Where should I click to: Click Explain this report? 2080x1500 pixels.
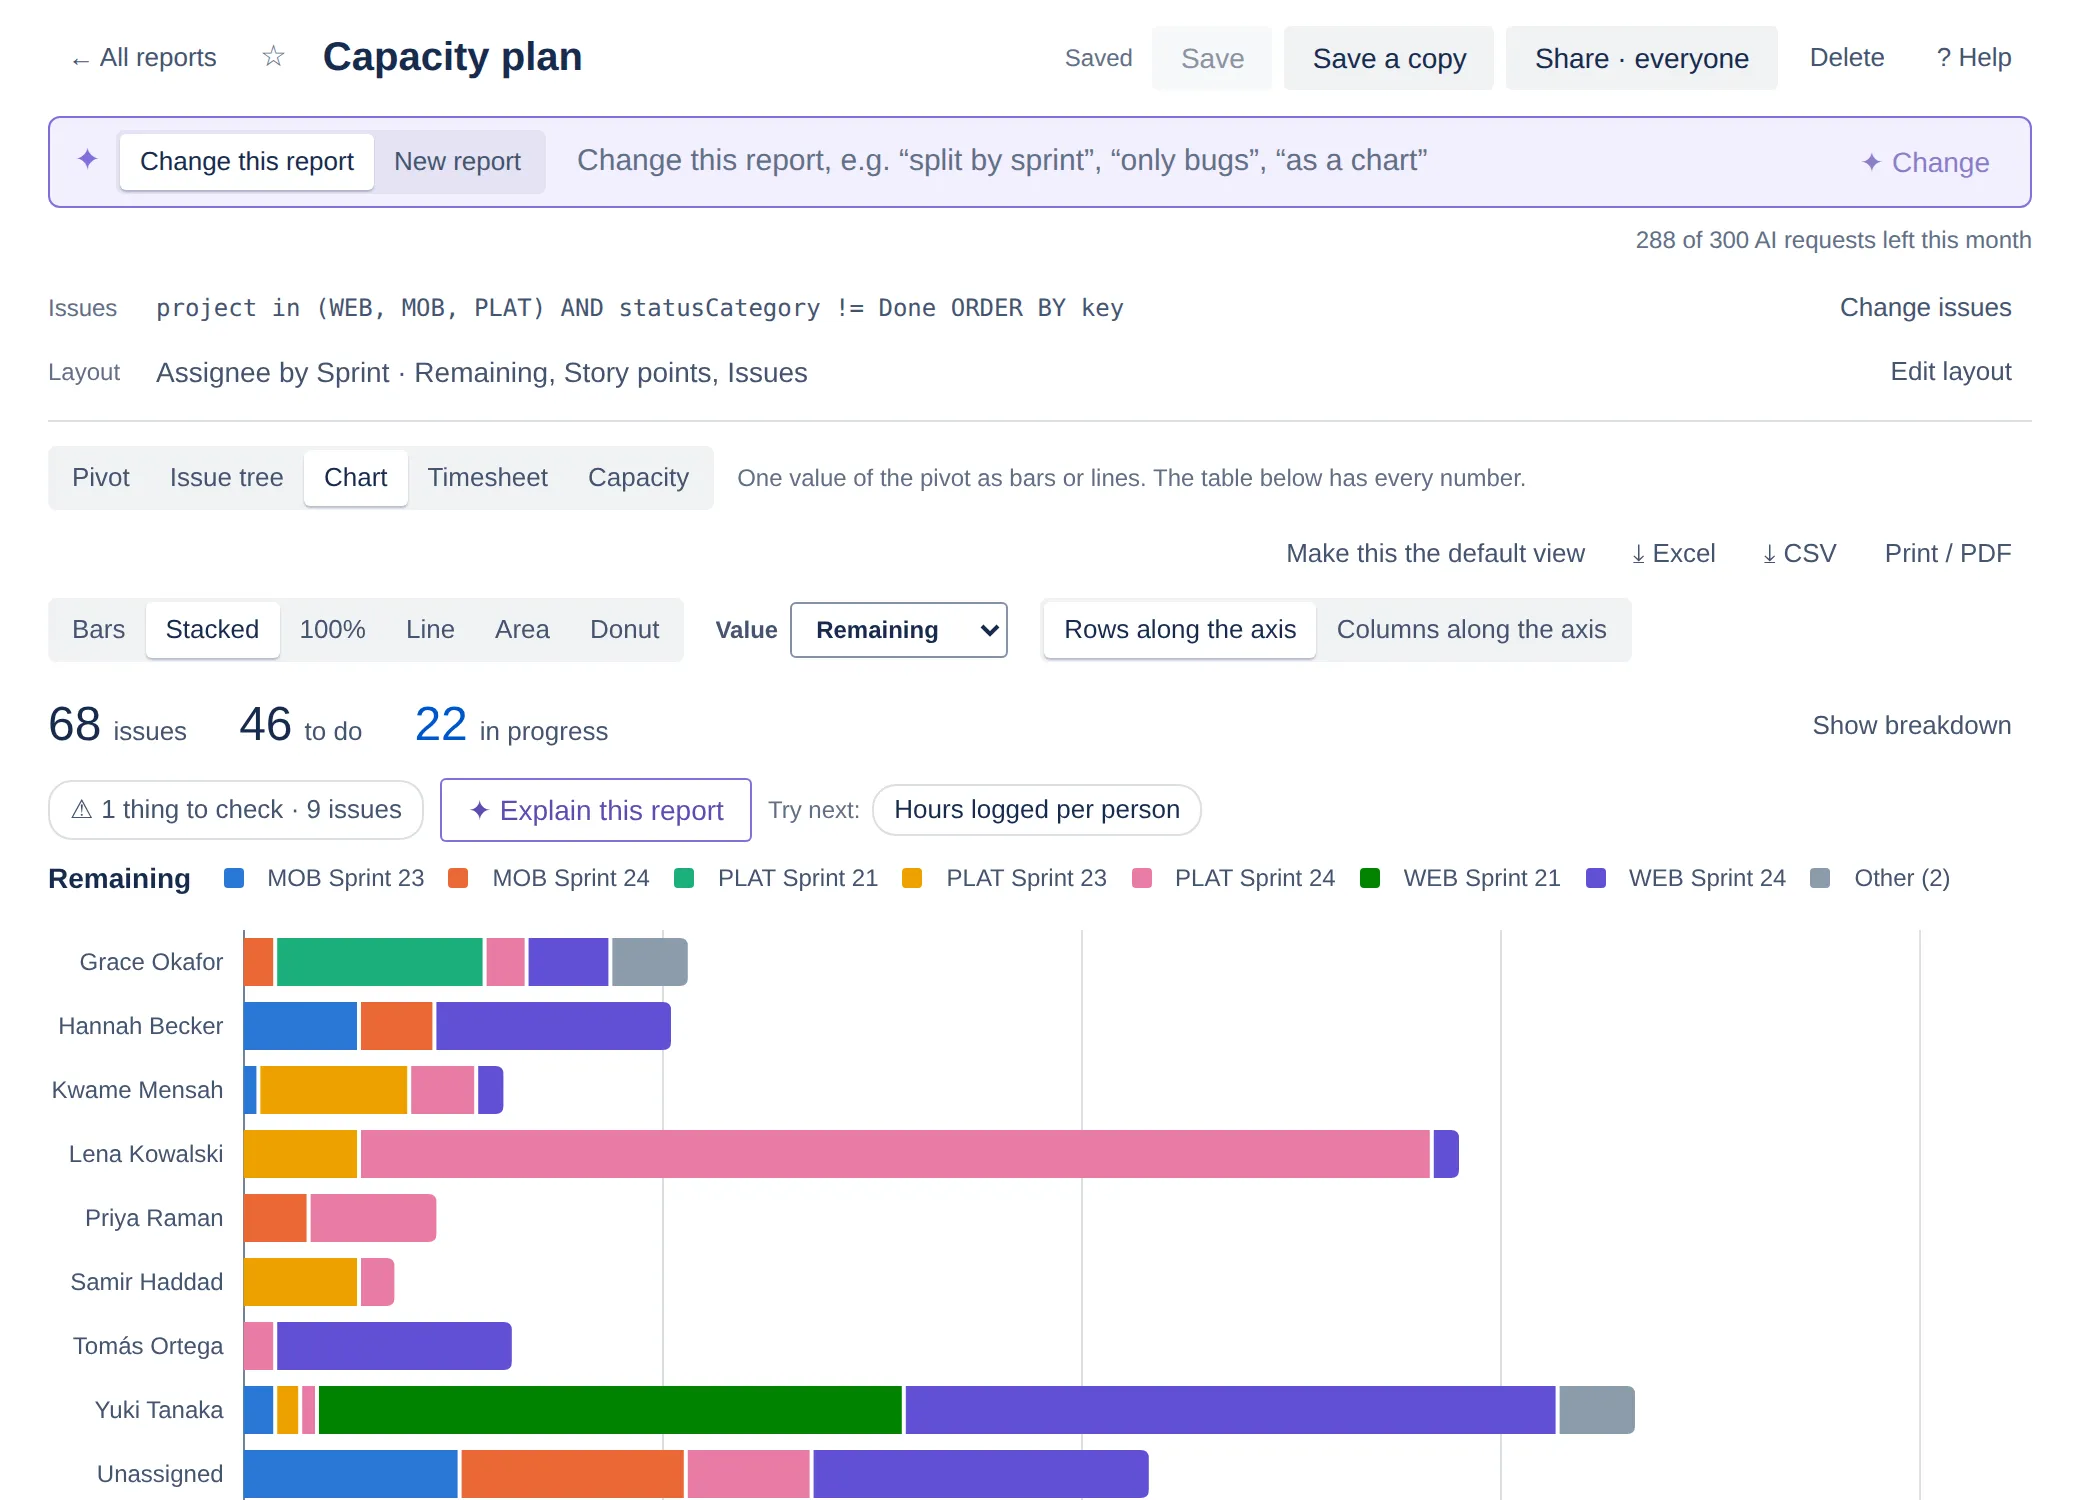coord(596,810)
